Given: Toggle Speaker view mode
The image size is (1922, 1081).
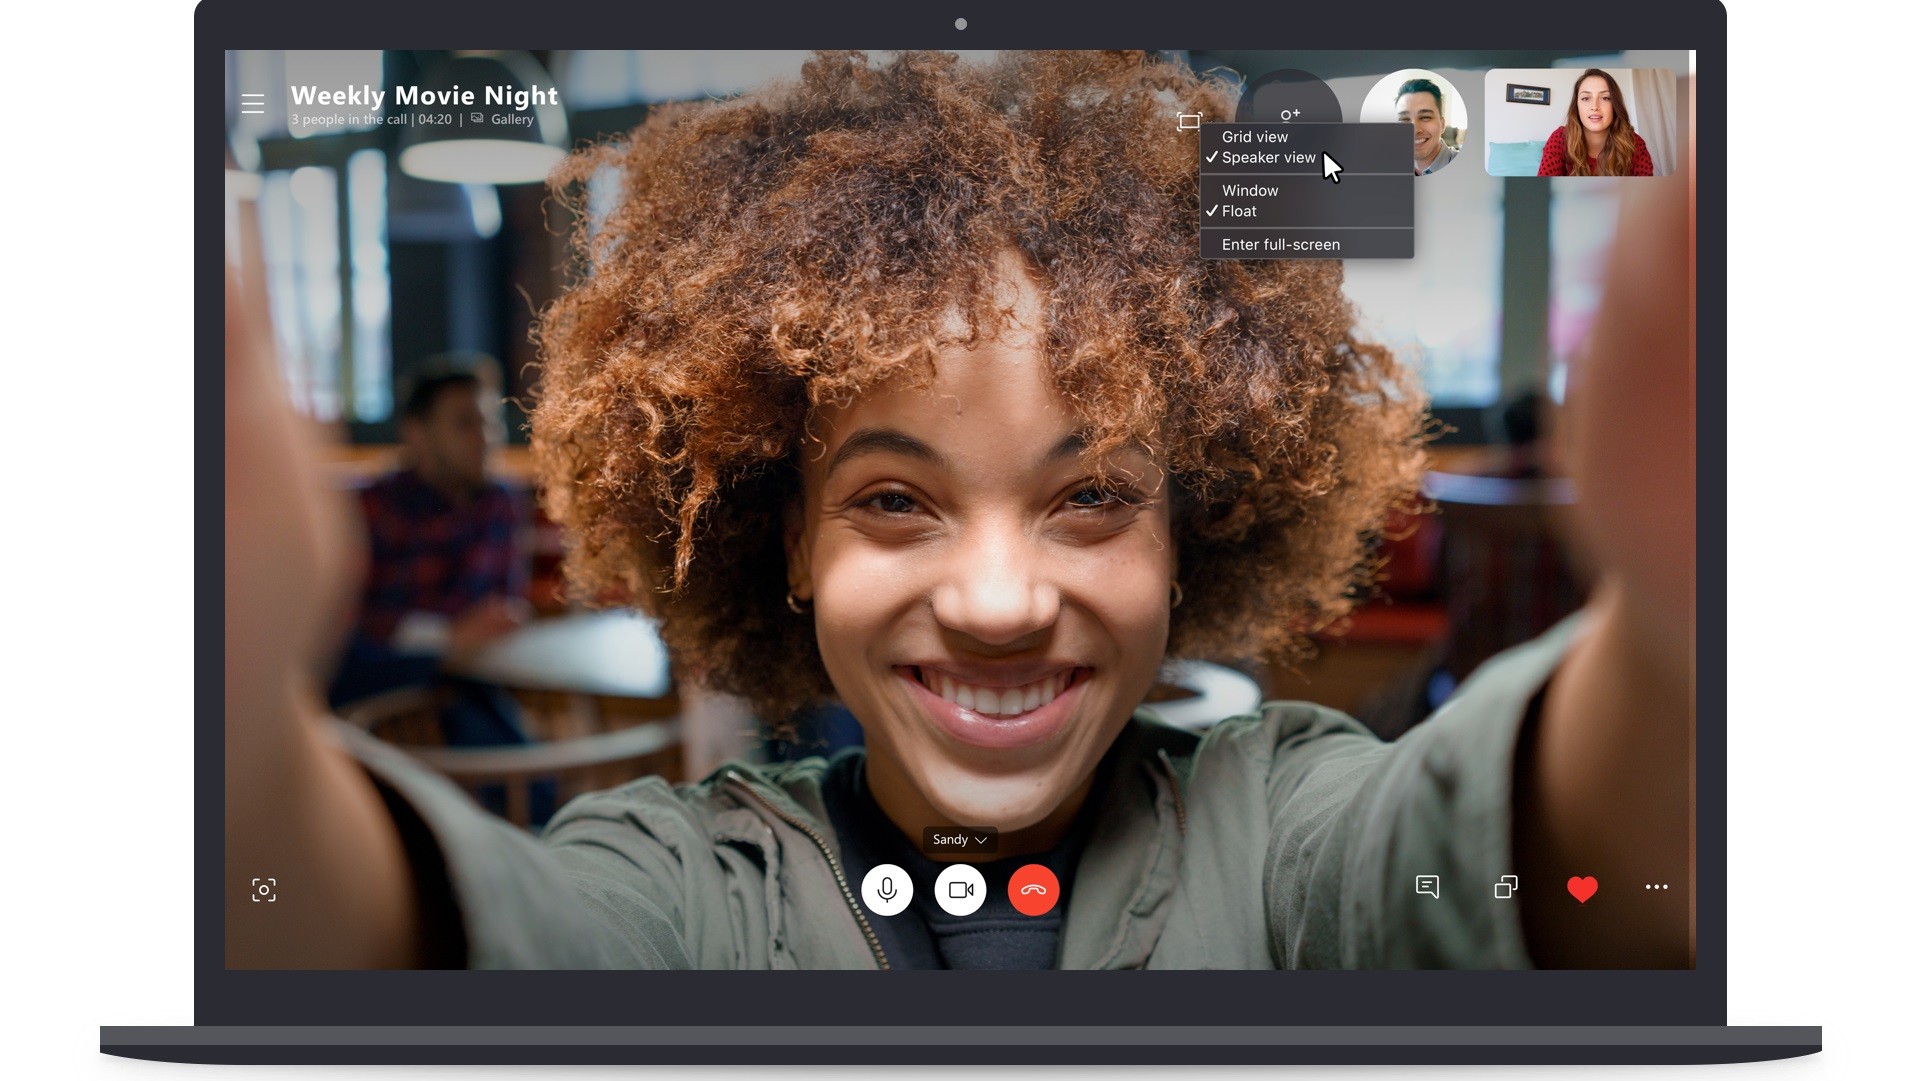Looking at the screenshot, I should [x=1271, y=157].
